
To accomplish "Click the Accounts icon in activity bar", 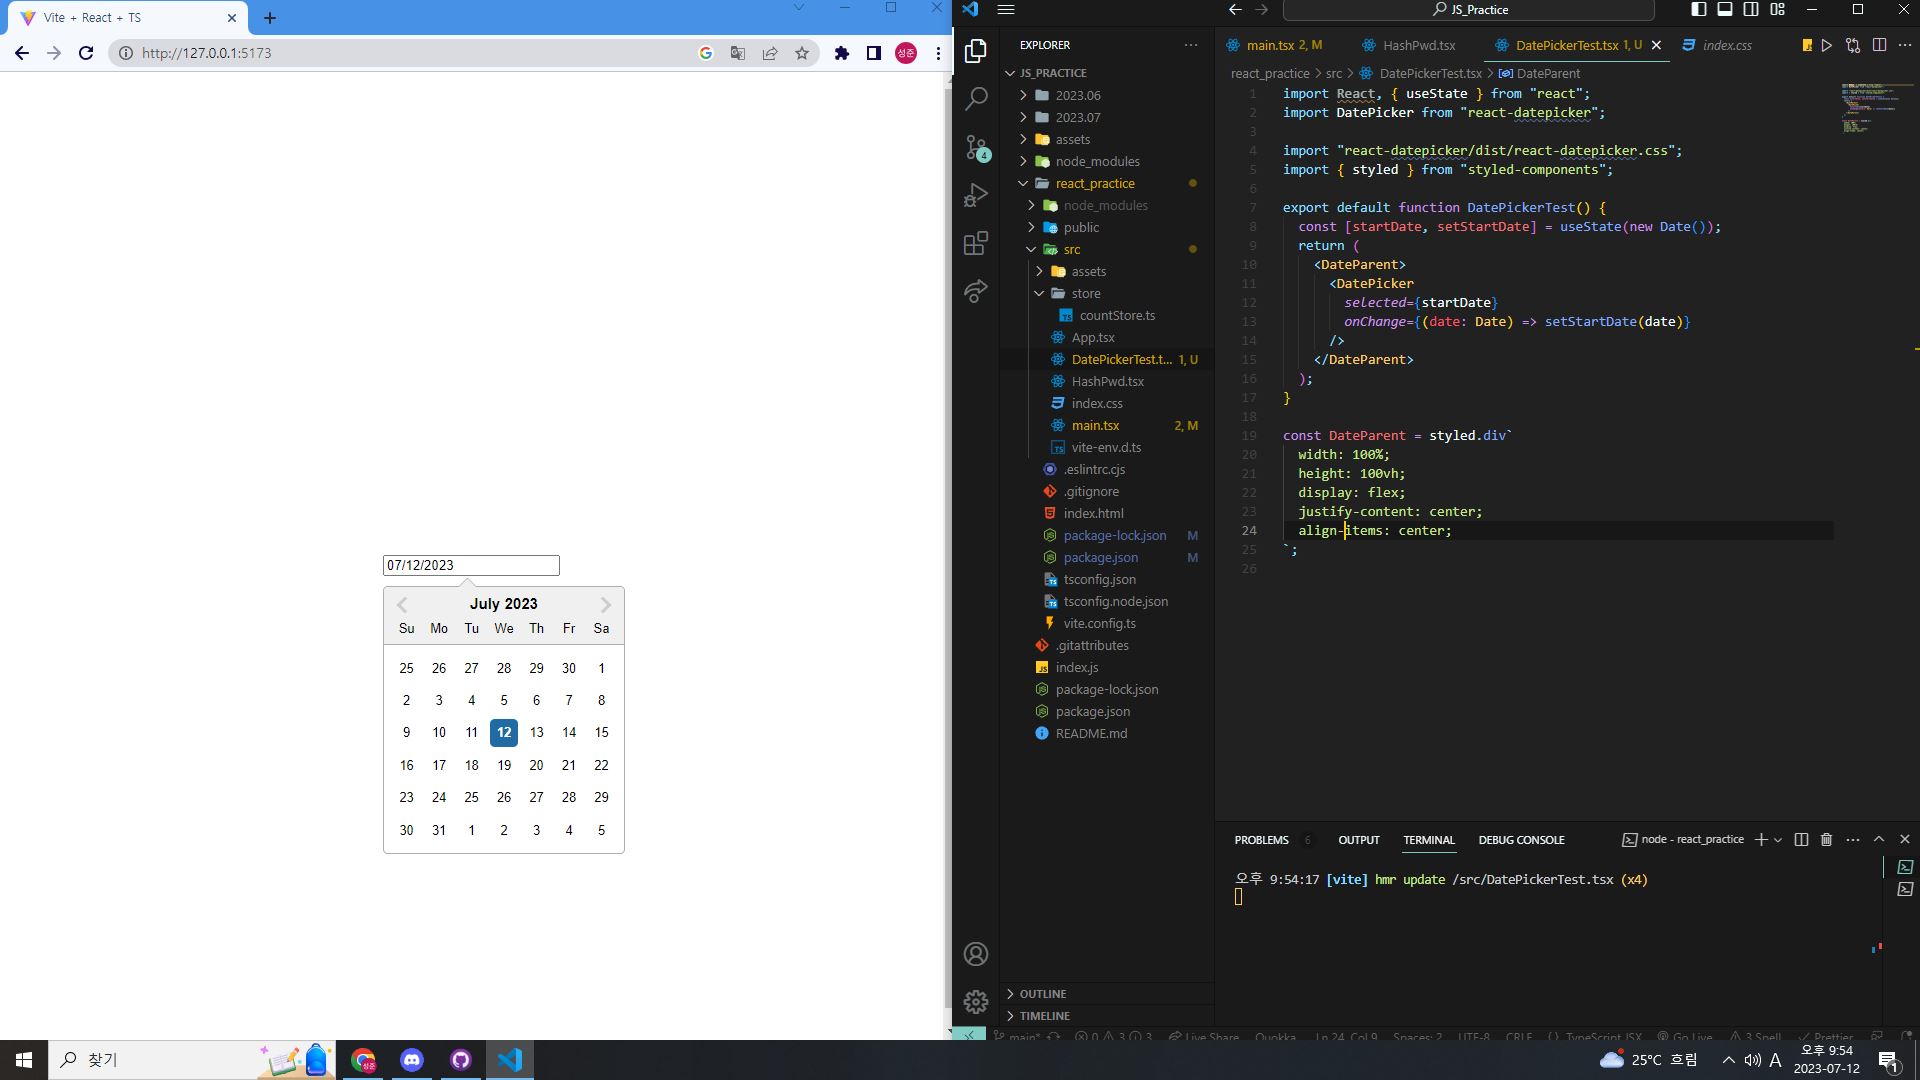I will pyautogui.click(x=976, y=954).
